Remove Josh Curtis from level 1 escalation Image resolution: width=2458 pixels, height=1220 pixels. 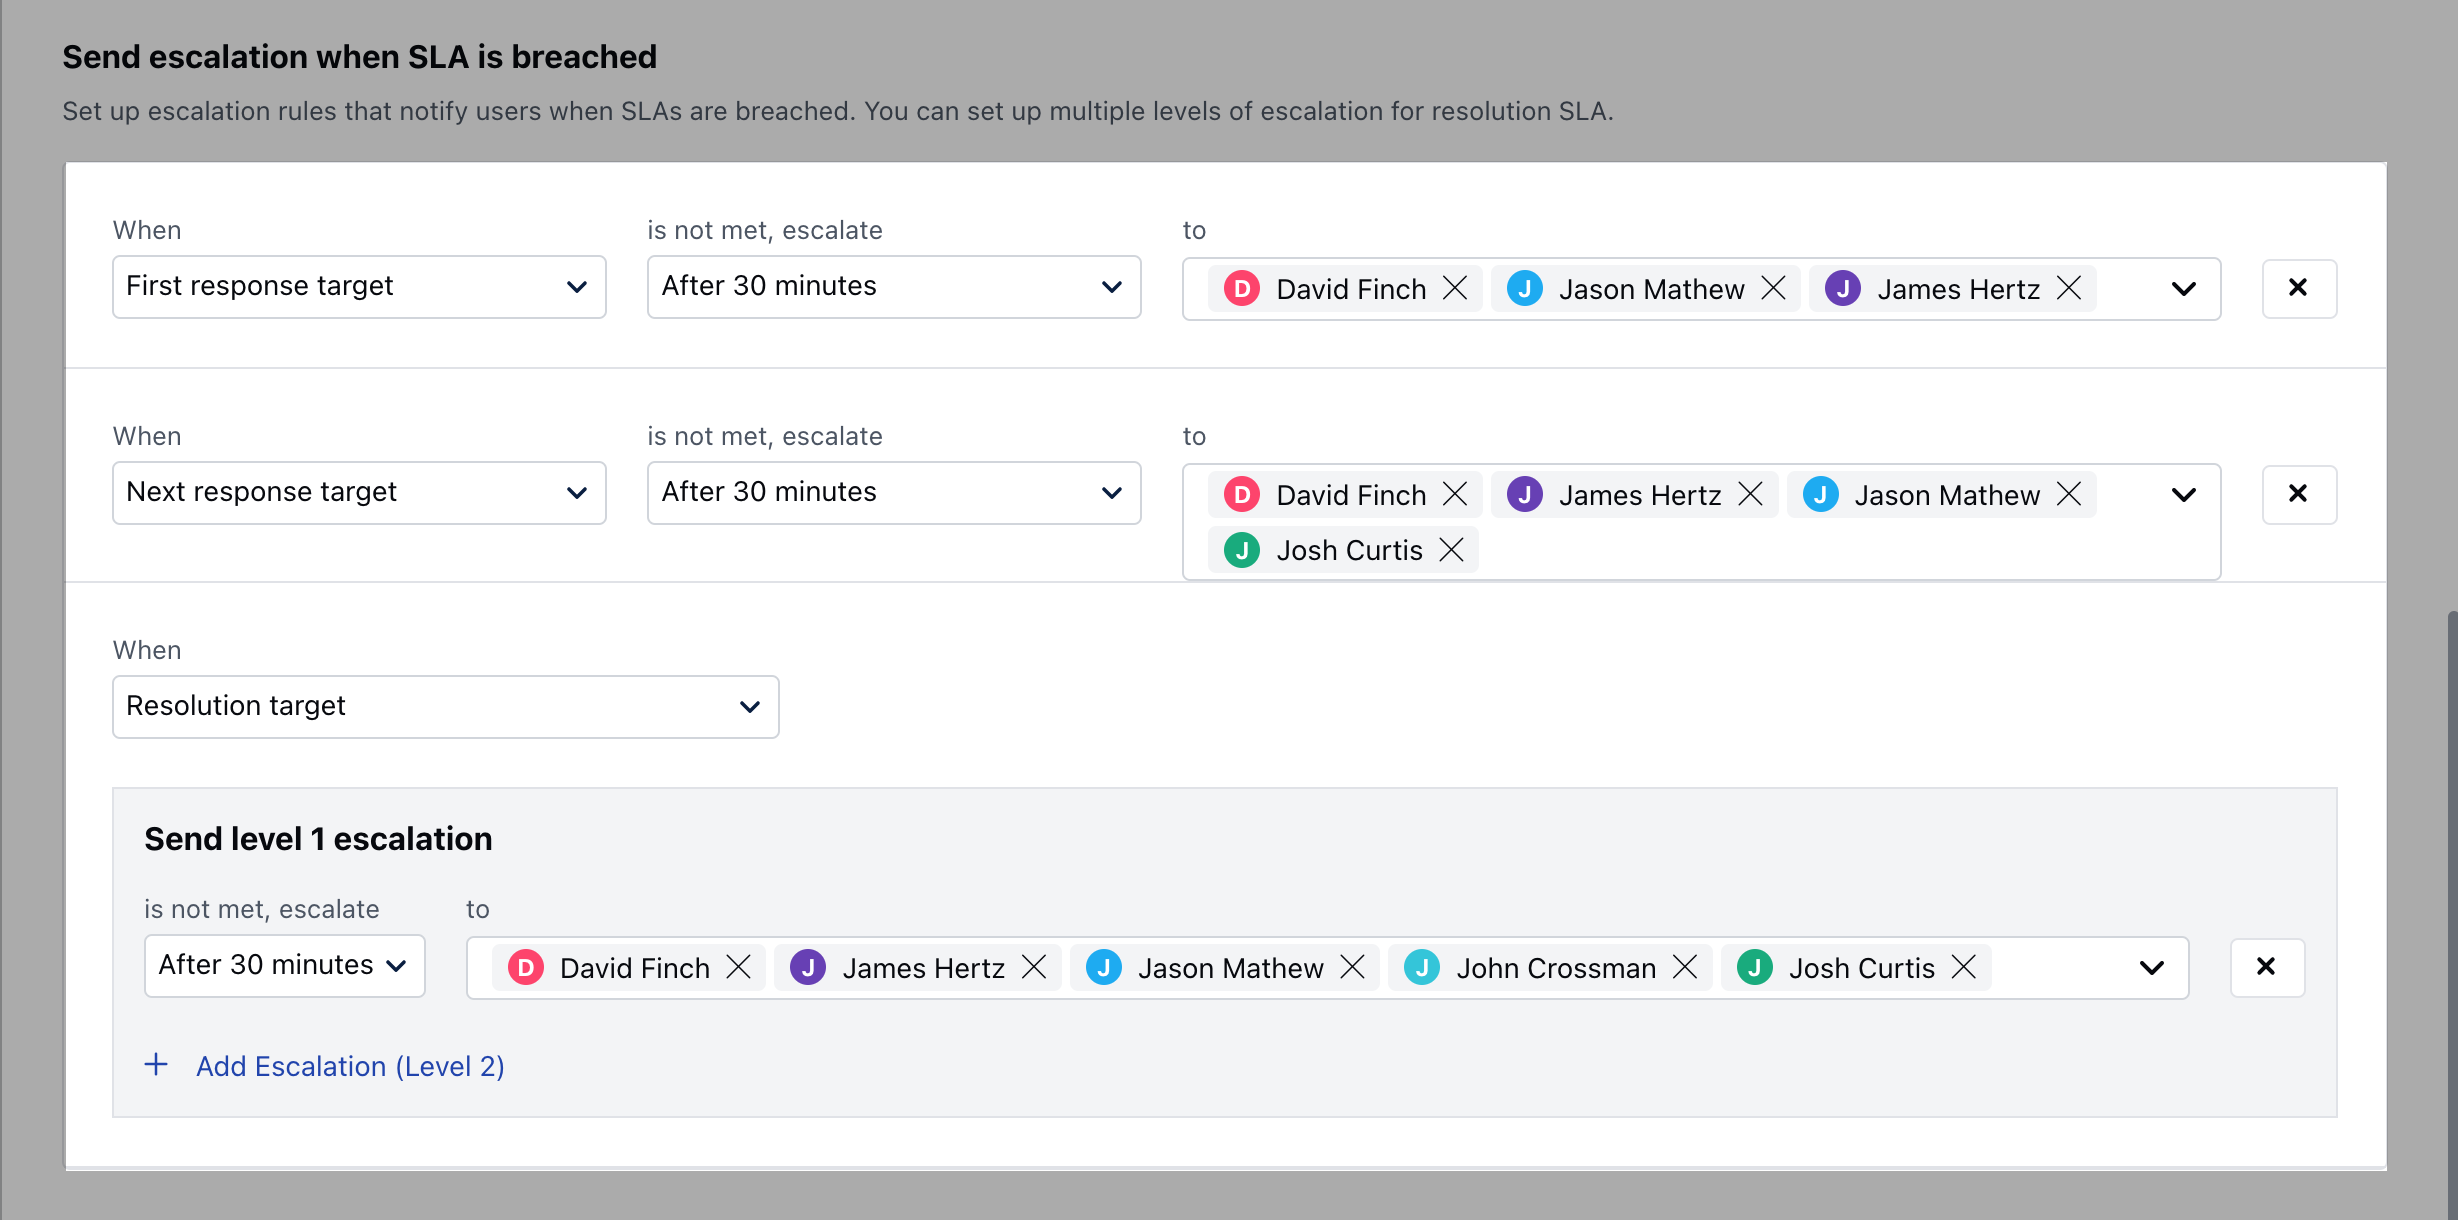point(1963,967)
